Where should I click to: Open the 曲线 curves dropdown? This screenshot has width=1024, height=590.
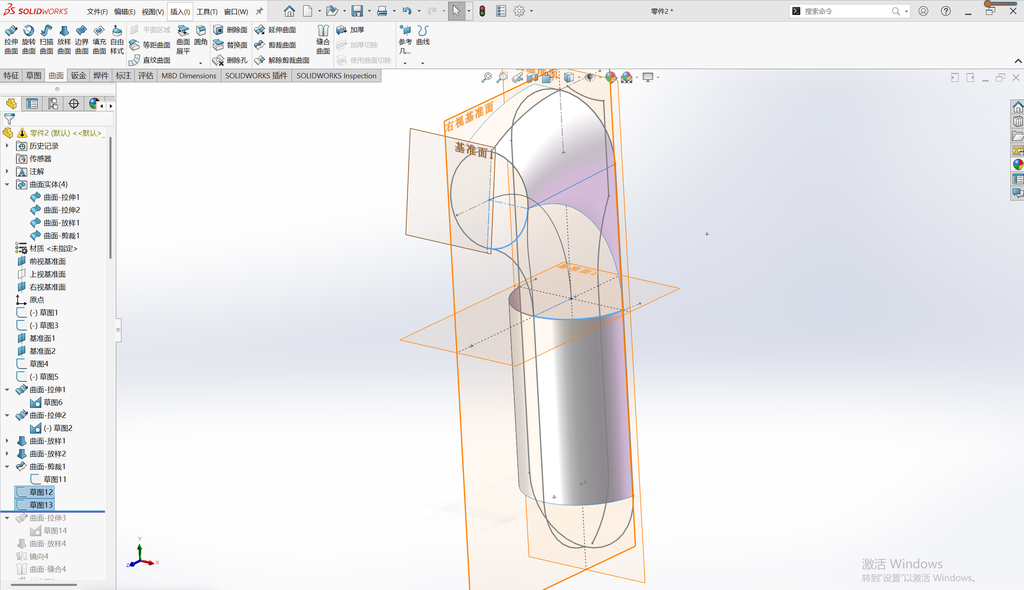tap(423, 63)
